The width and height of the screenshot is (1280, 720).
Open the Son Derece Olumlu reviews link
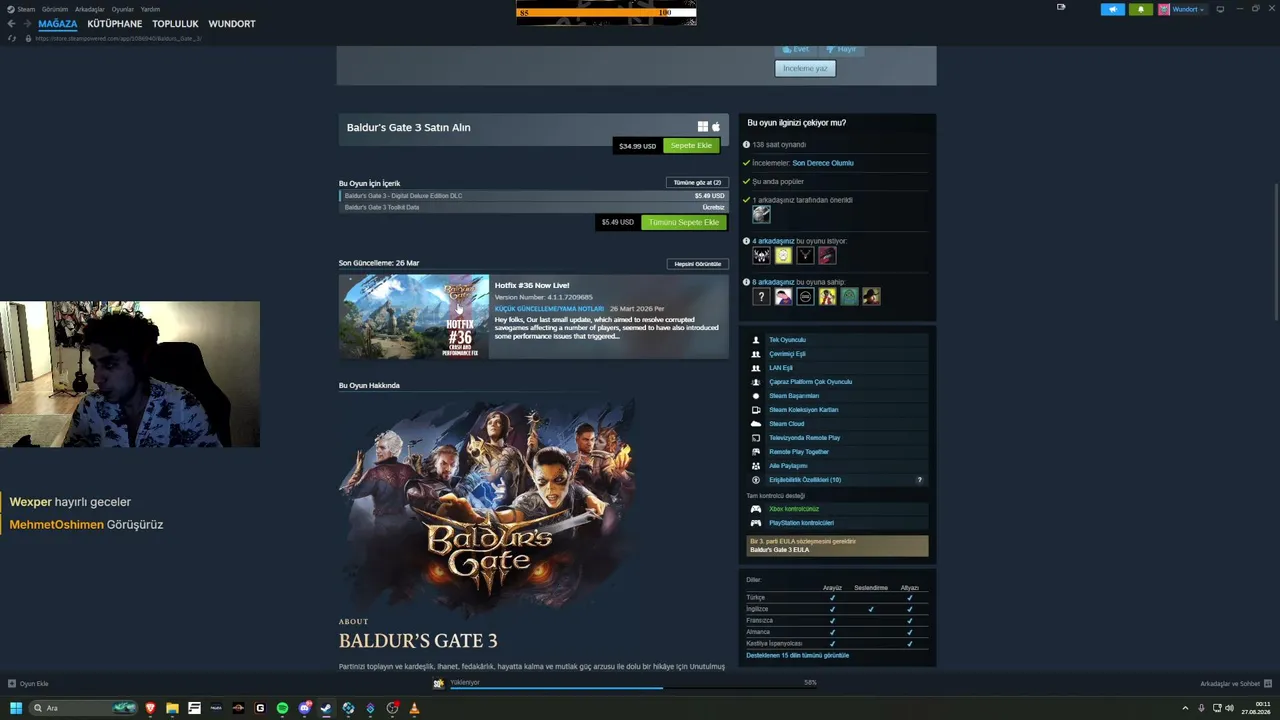coord(823,163)
